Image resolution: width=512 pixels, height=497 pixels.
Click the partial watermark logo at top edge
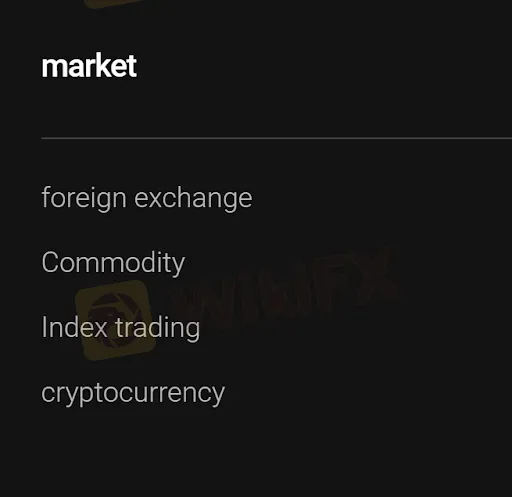(x=113, y=3)
